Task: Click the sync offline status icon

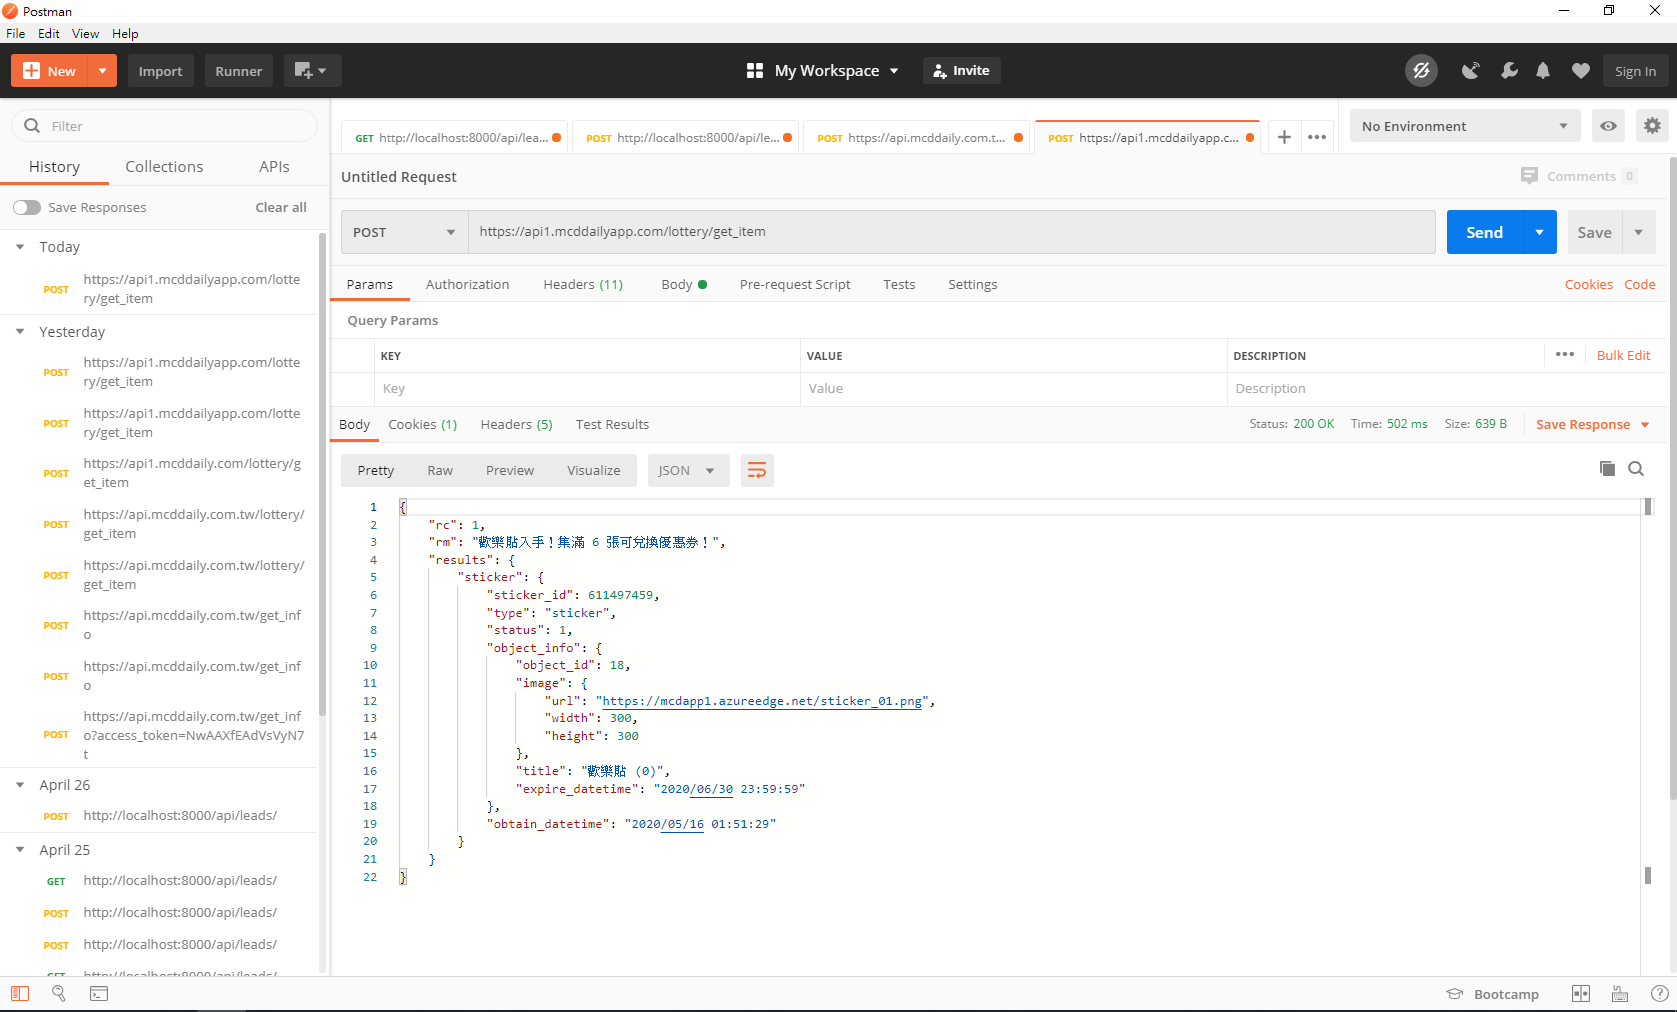Action: (1421, 71)
